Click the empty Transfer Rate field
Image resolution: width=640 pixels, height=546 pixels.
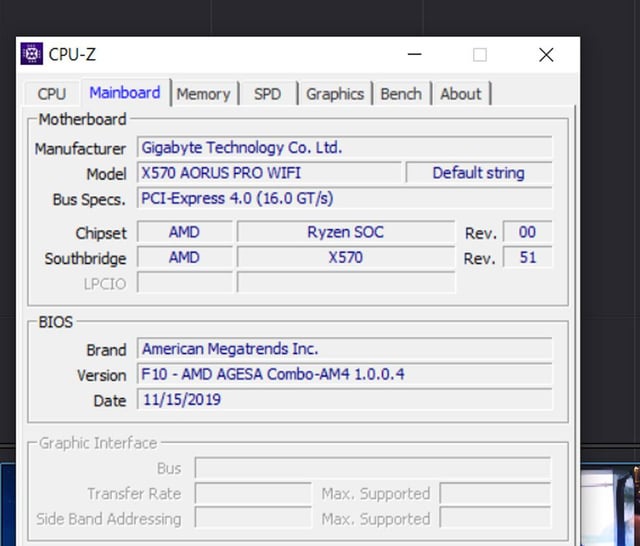coord(253,493)
